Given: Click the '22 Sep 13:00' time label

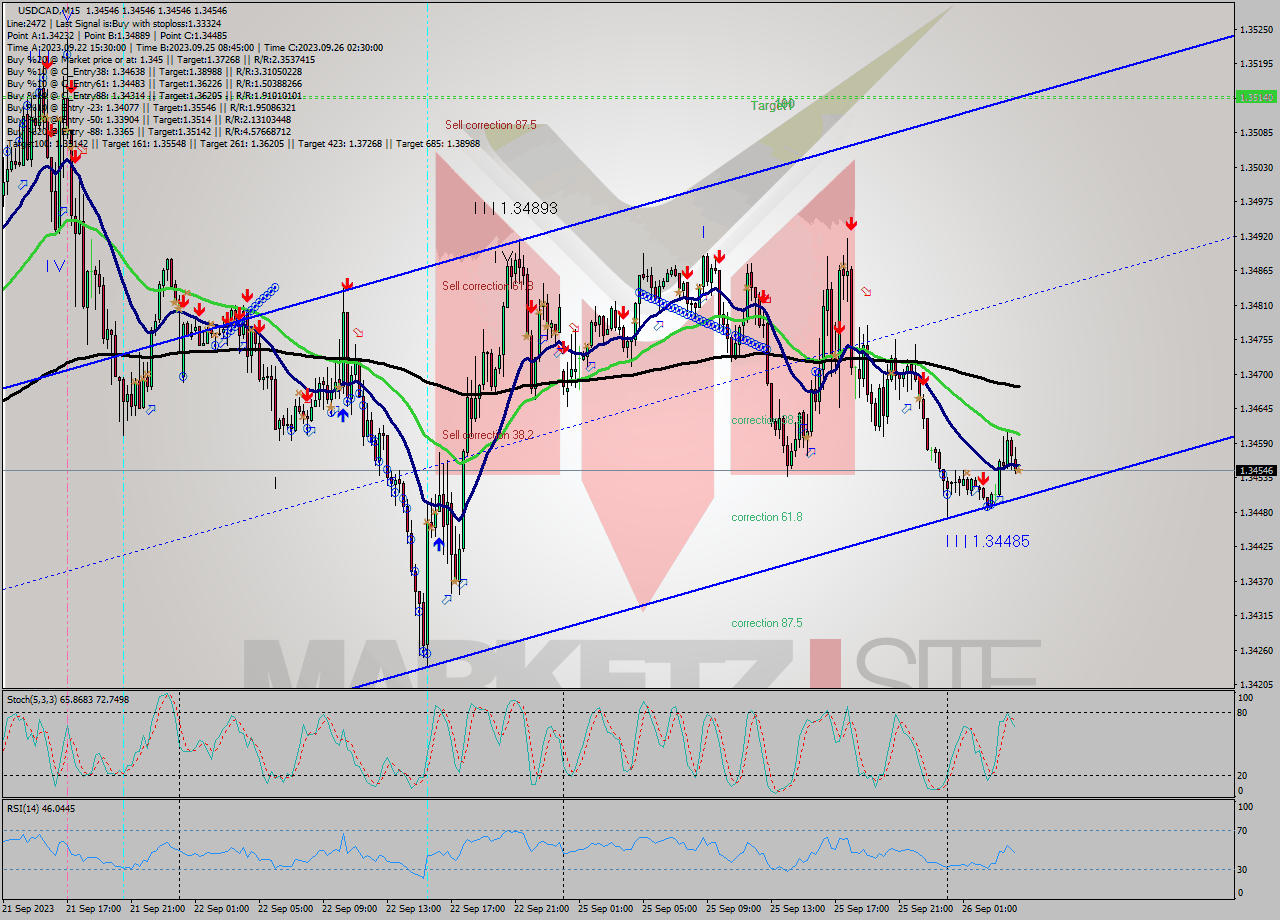Looking at the screenshot, I should pyautogui.click(x=414, y=909).
